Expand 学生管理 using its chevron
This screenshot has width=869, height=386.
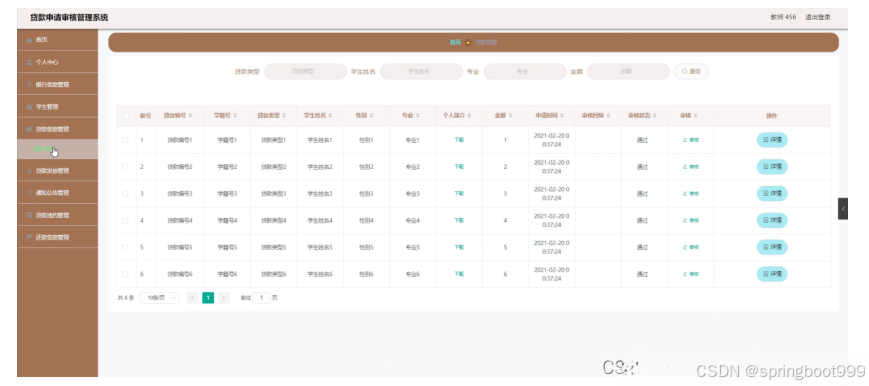(88, 106)
